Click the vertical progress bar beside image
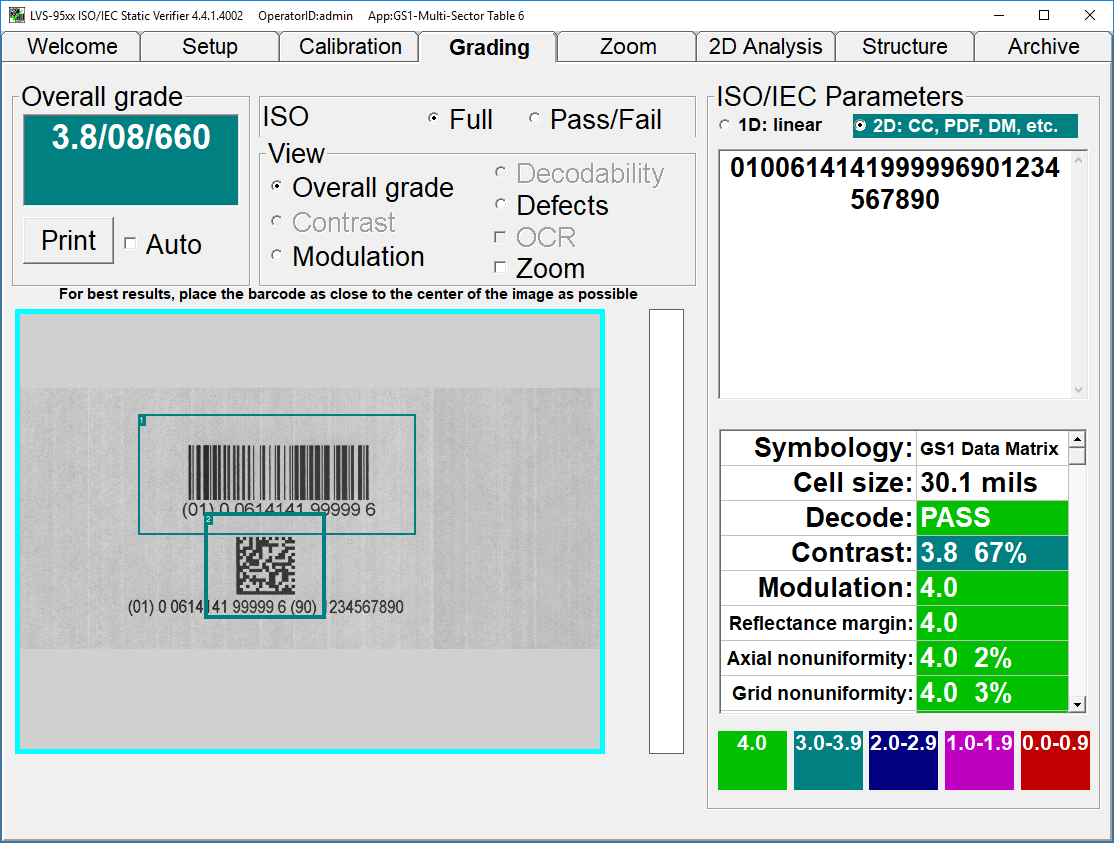This screenshot has width=1114, height=843. (x=666, y=531)
